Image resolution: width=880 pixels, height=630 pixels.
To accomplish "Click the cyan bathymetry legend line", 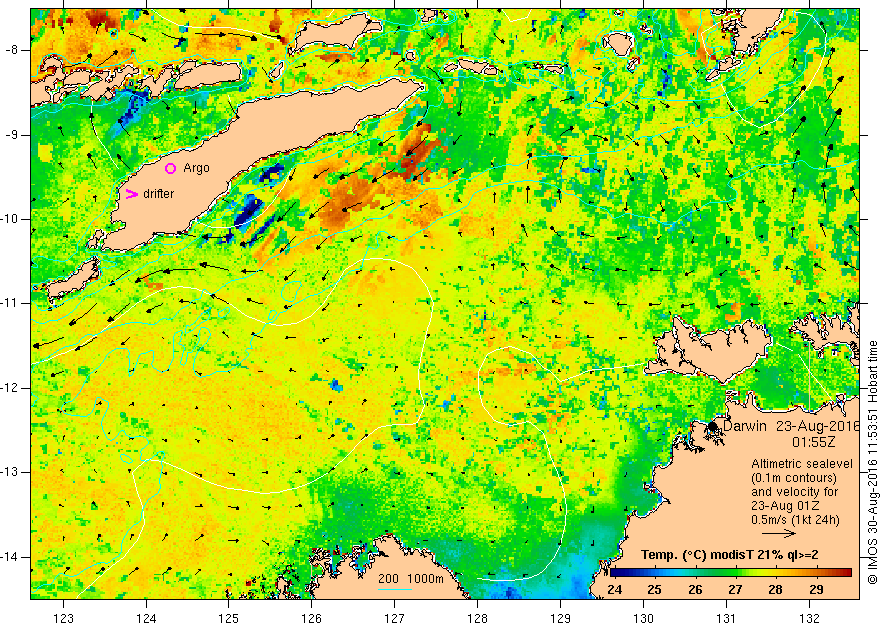I will pyautogui.click(x=395, y=589).
